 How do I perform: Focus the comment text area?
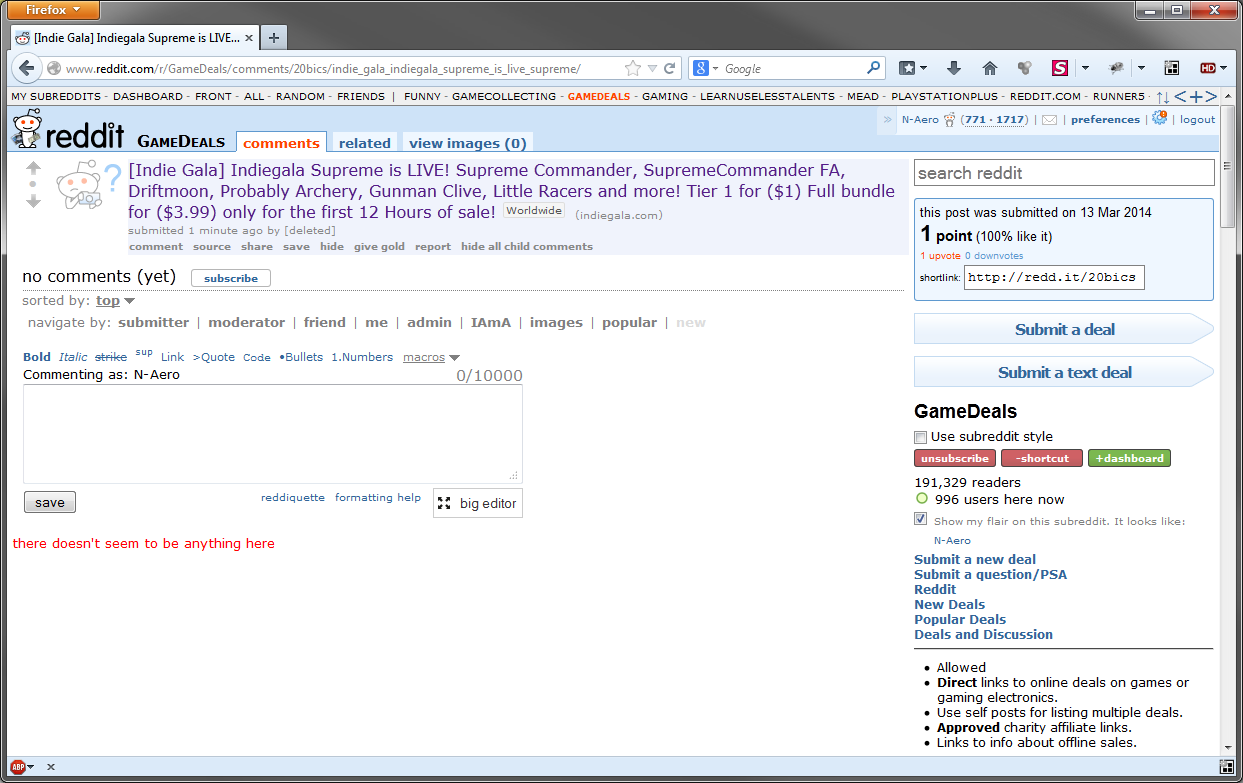[273, 434]
